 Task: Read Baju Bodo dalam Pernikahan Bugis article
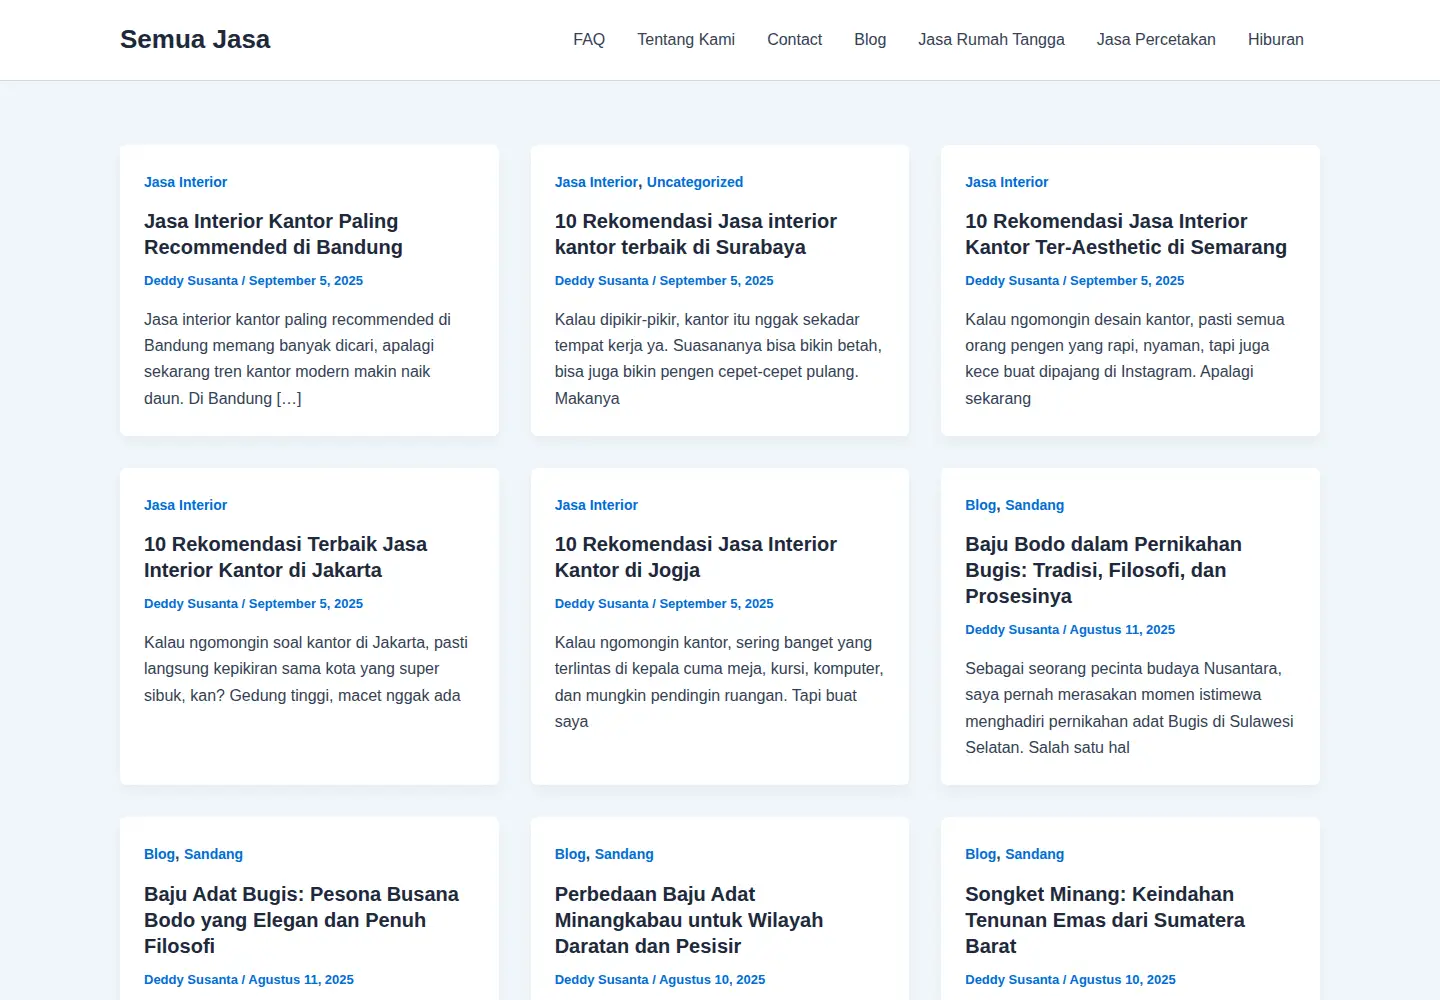pos(1103,570)
